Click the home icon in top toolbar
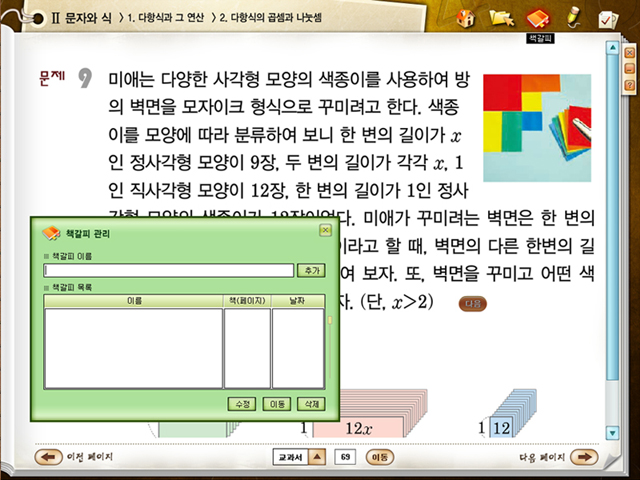The image size is (640, 480). coord(465,18)
